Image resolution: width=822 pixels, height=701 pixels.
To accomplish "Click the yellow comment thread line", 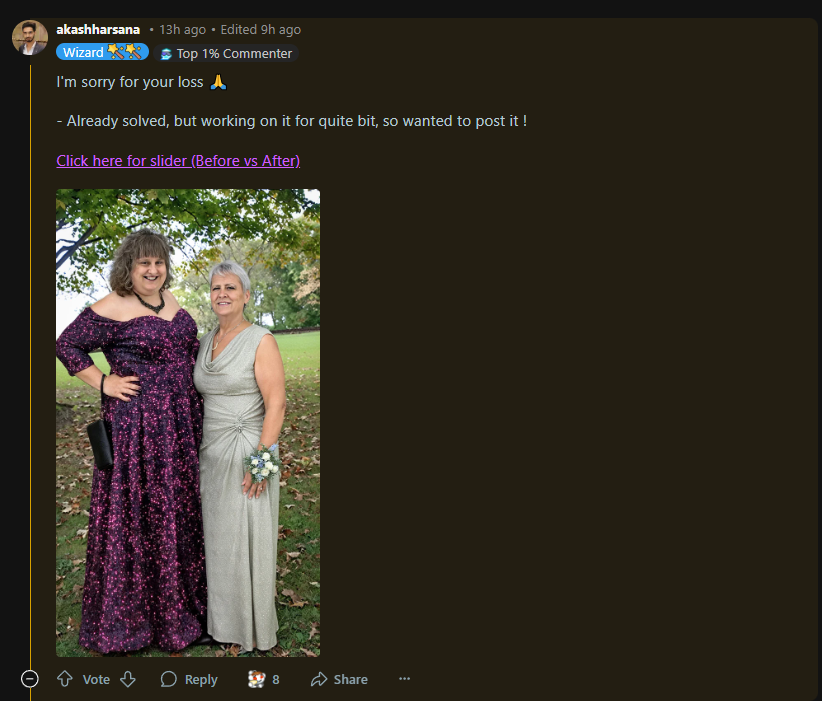I will [30, 367].
